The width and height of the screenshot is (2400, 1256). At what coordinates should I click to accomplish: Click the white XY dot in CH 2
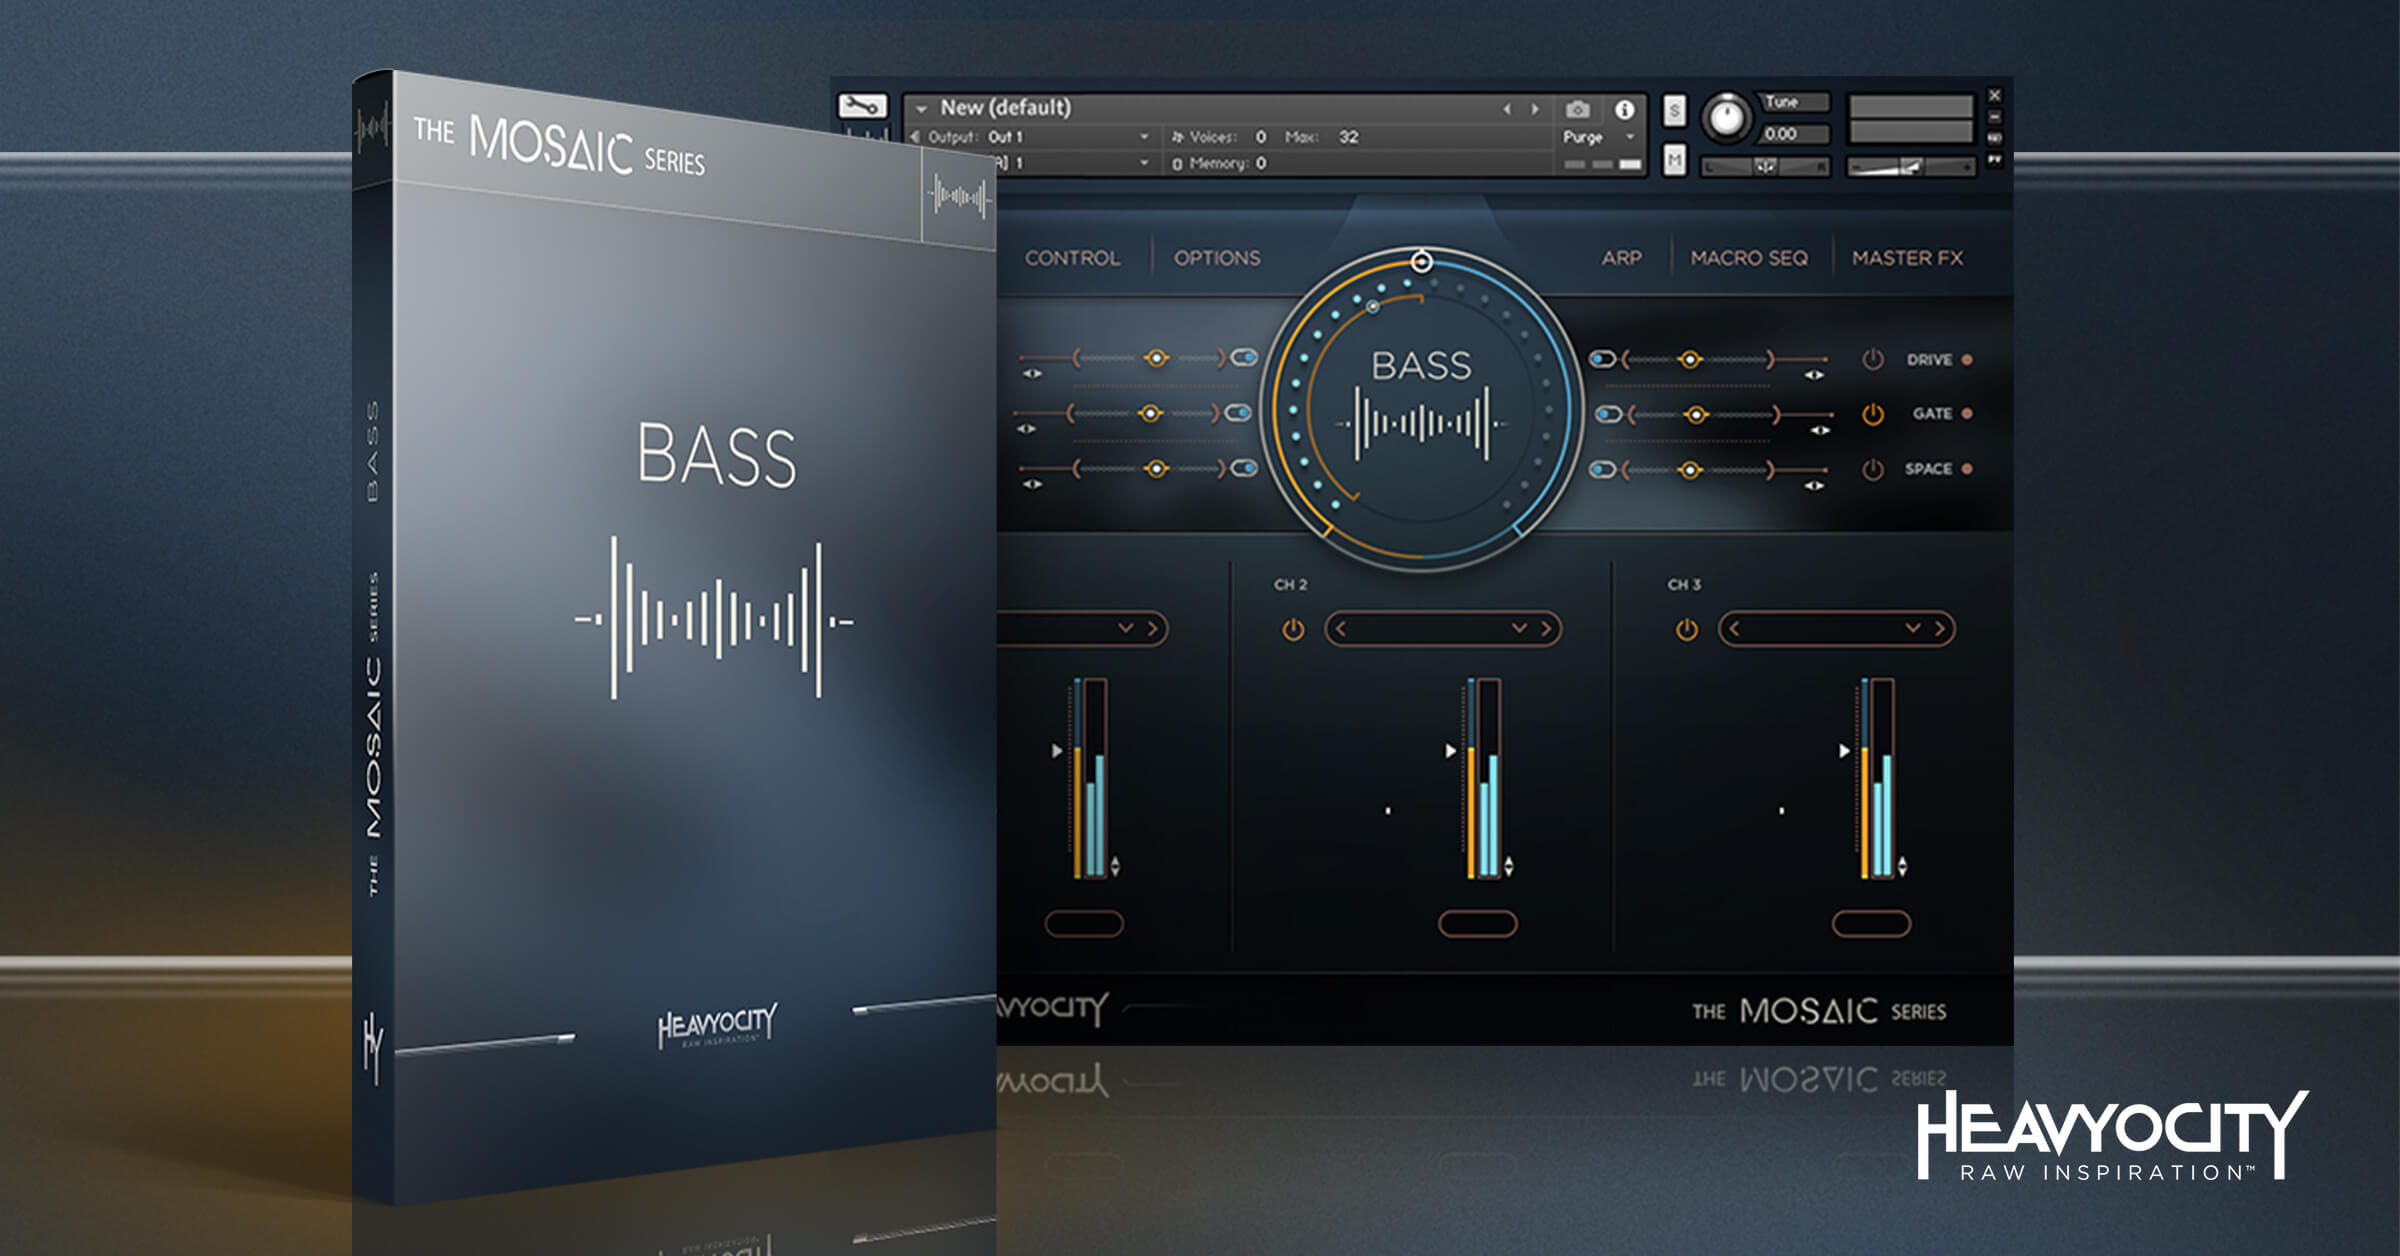click(x=1388, y=810)
